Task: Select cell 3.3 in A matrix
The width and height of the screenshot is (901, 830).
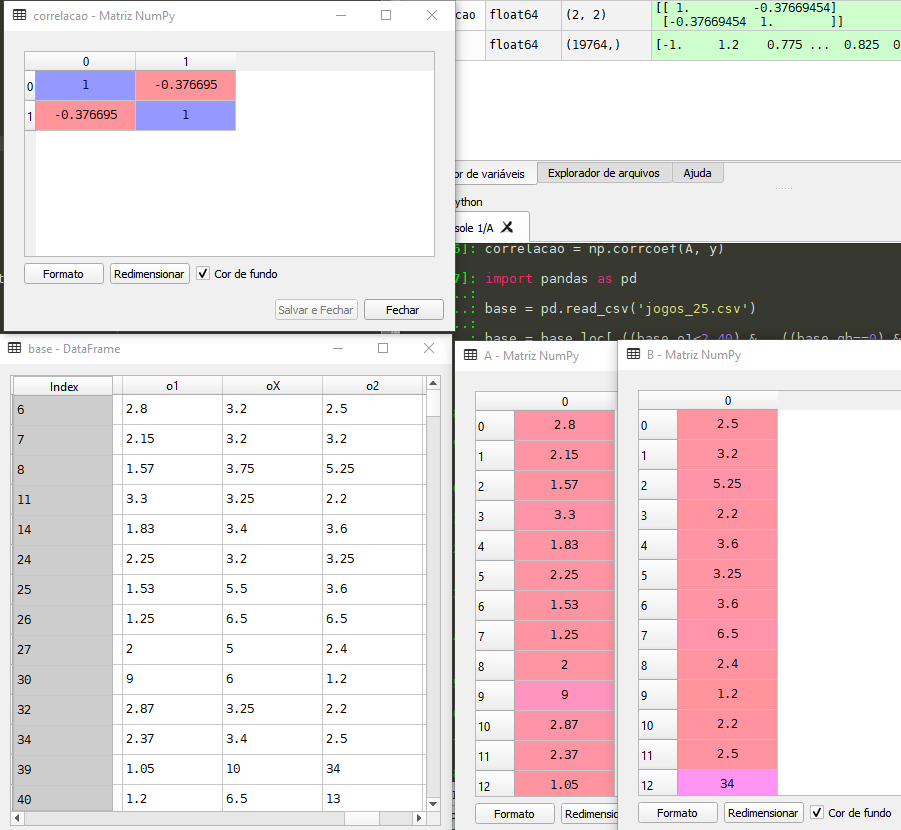Action: [564, 514]
